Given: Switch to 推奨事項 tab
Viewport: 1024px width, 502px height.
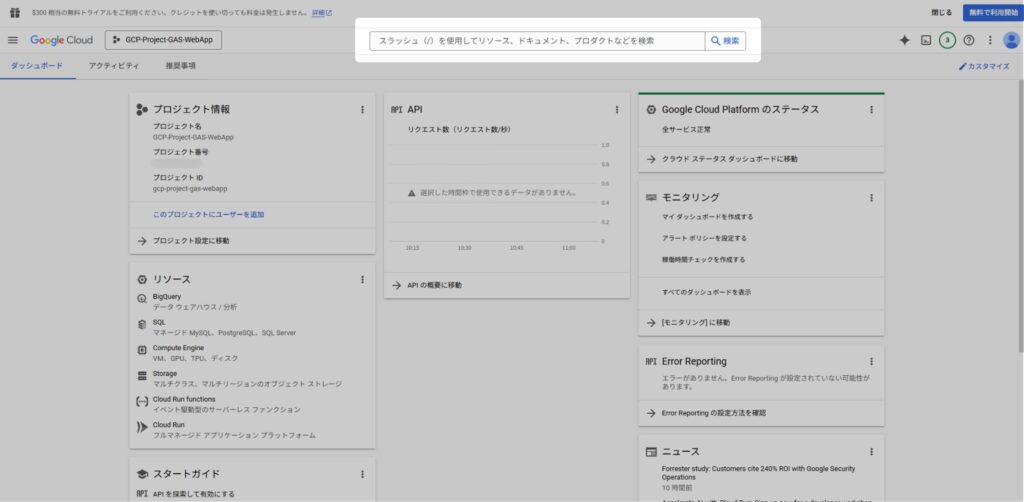Looking at the screenshot, I should click(181, 66).
